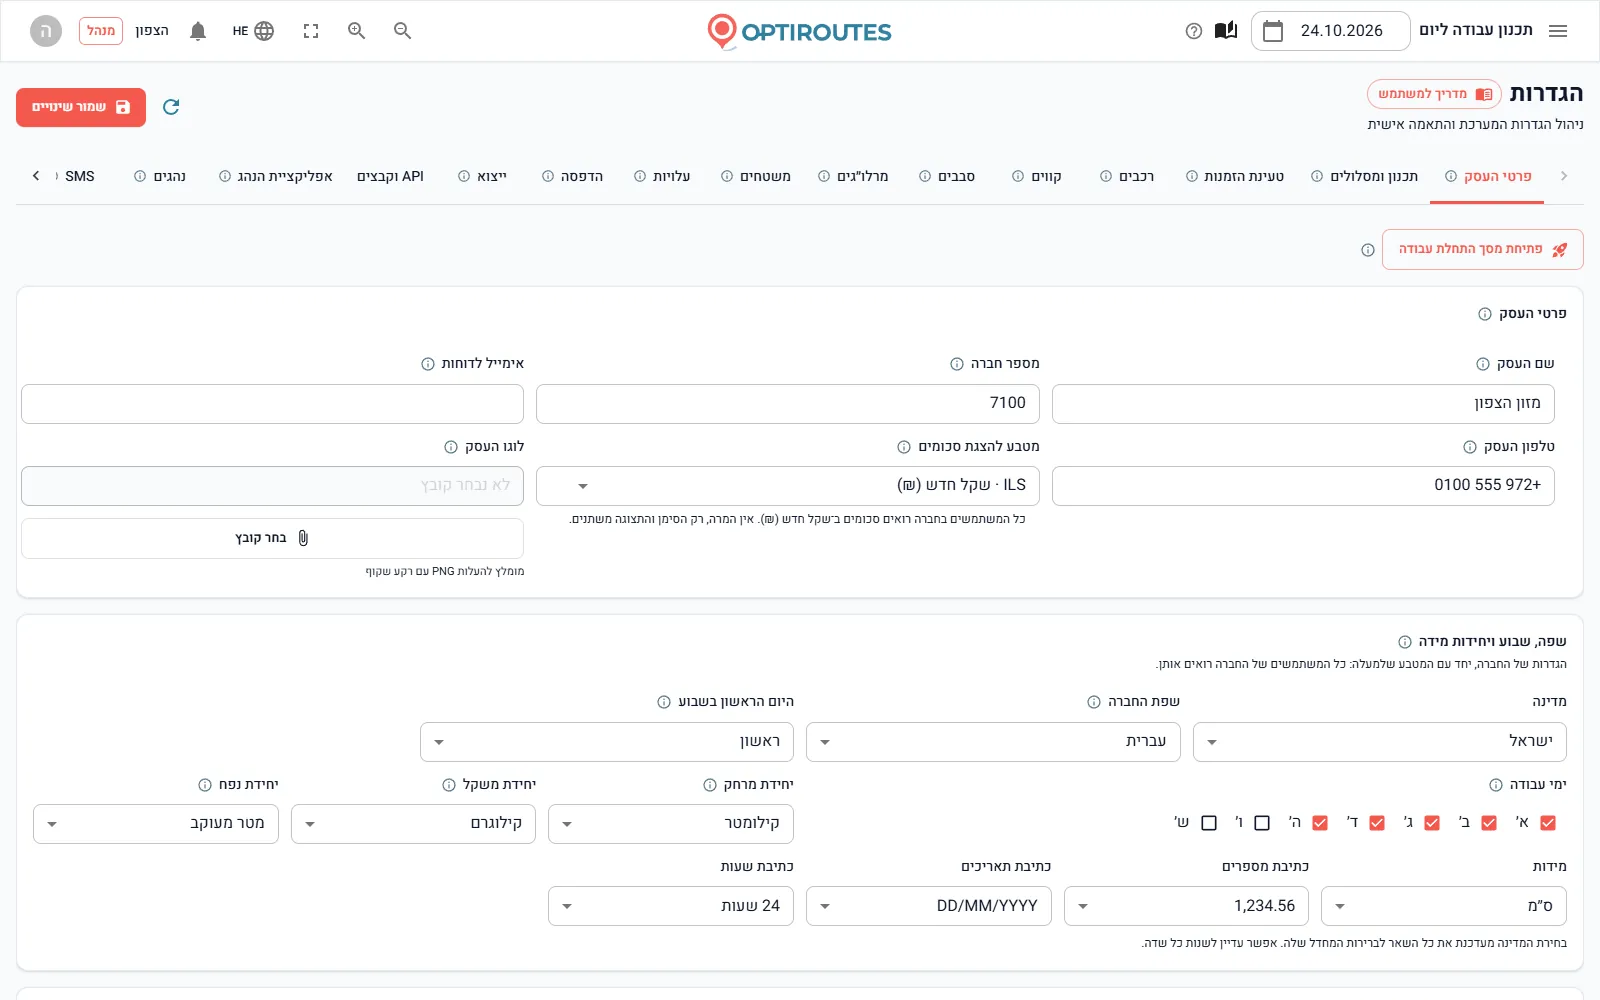
Task: Open the user guide book icon
Action: (1226, 31)
